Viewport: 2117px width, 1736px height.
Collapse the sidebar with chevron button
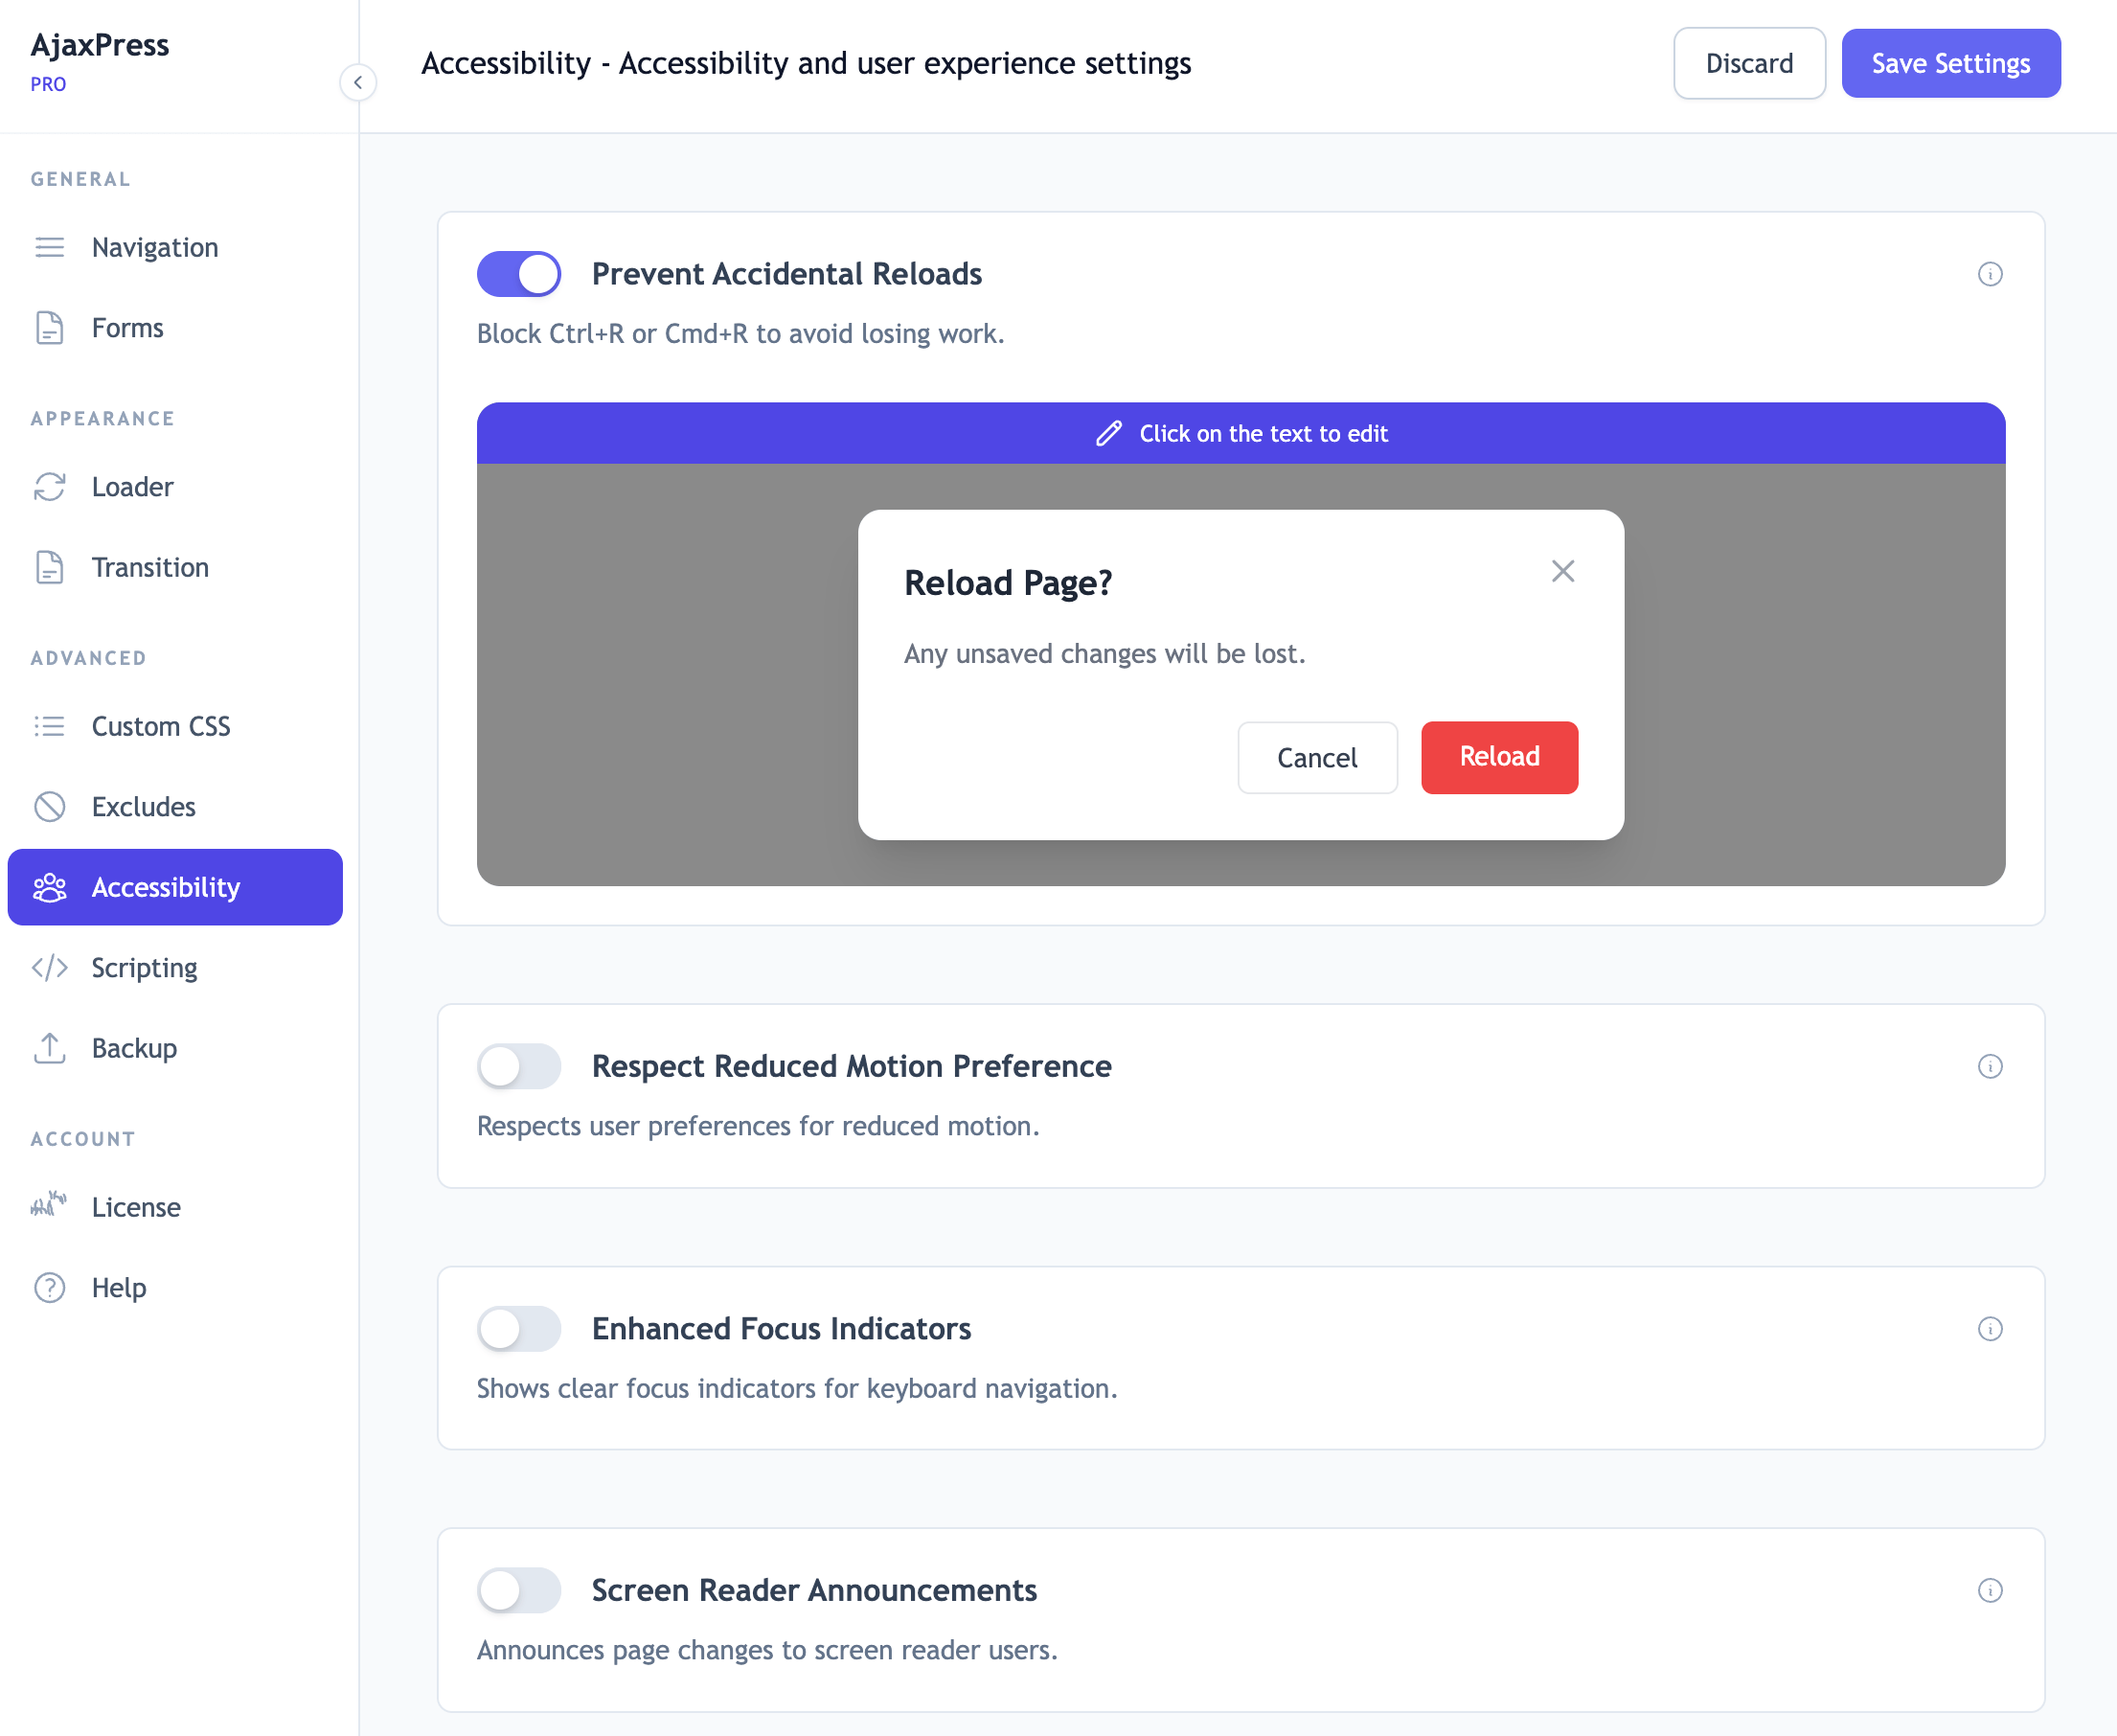tap(358, 83)
